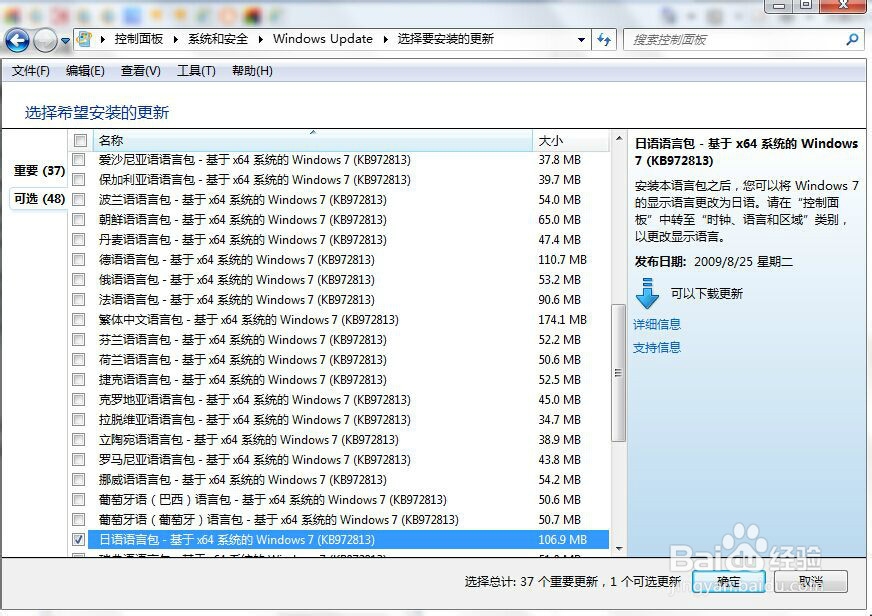Click the blue download arrow icon

pos(647,294)
